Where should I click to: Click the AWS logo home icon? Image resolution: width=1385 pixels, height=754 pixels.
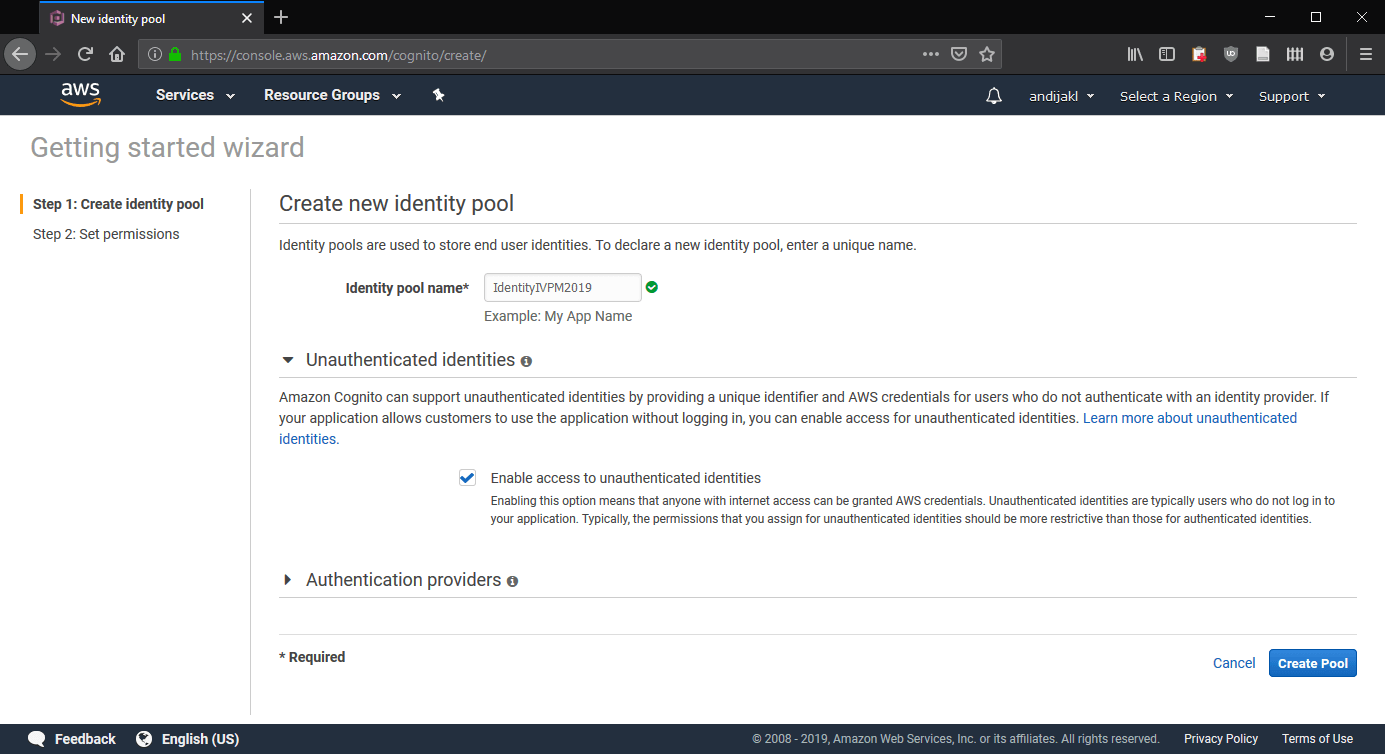pyautogui.click(x=80, y=95)
